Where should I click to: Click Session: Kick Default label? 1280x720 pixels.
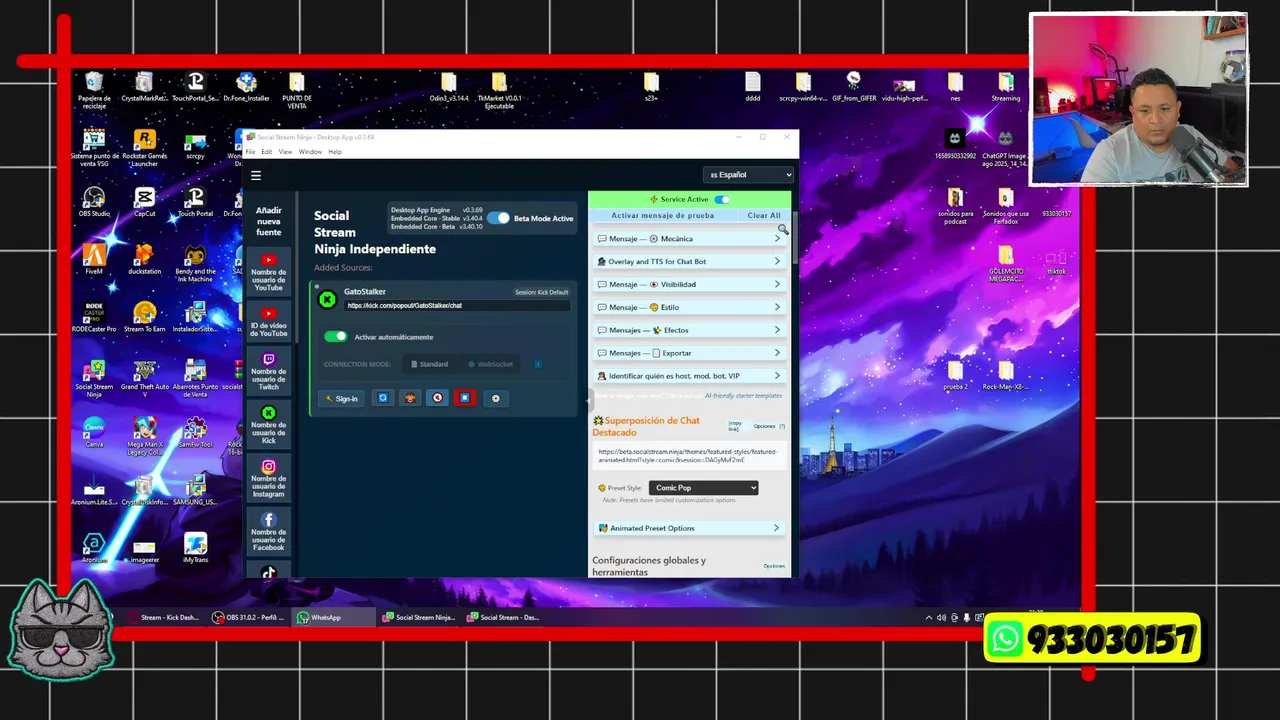pyautogui.click(x=541, y=292)
